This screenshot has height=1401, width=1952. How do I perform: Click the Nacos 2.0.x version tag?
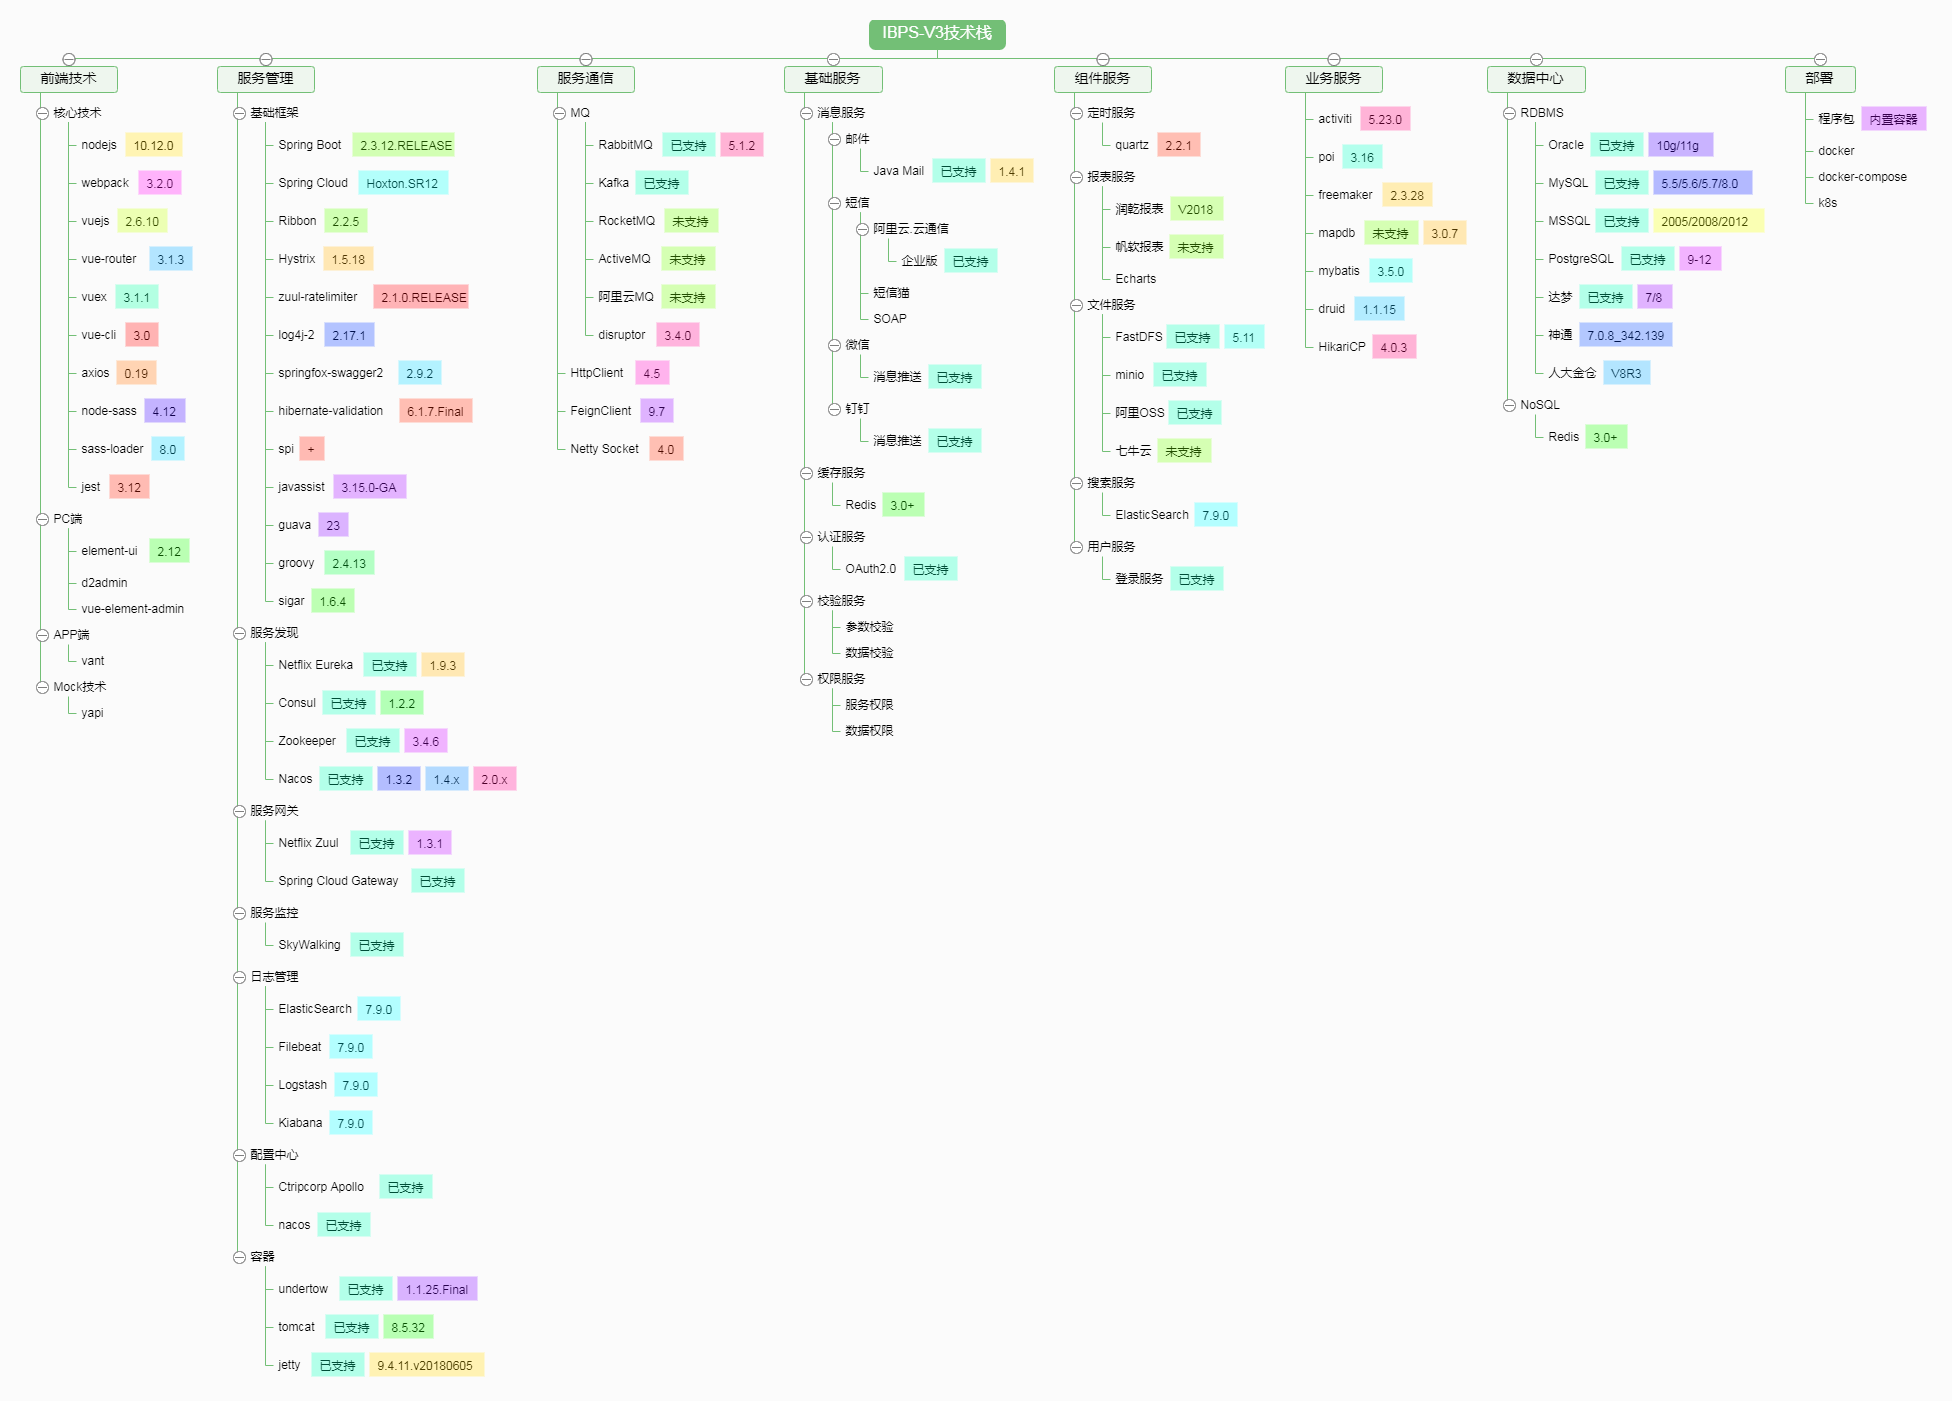[494, 779]
